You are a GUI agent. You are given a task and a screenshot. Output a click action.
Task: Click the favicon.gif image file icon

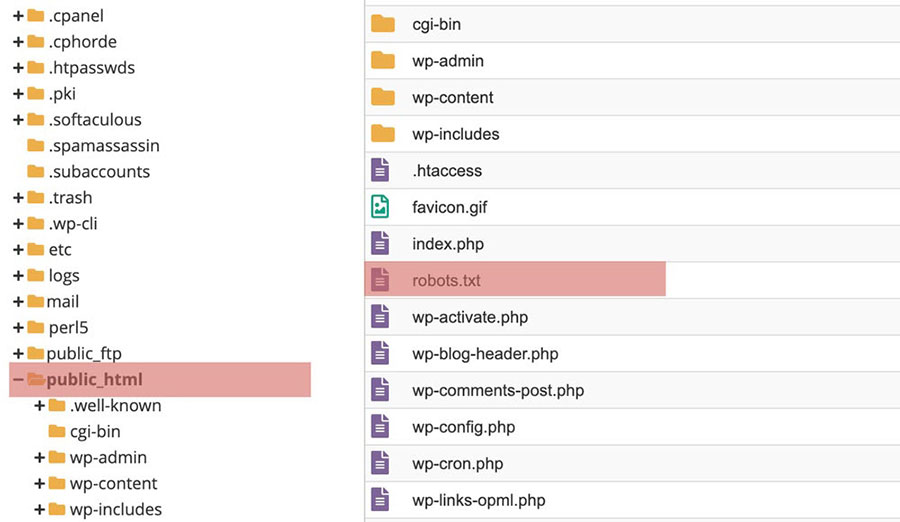click(x=380, y=207)
